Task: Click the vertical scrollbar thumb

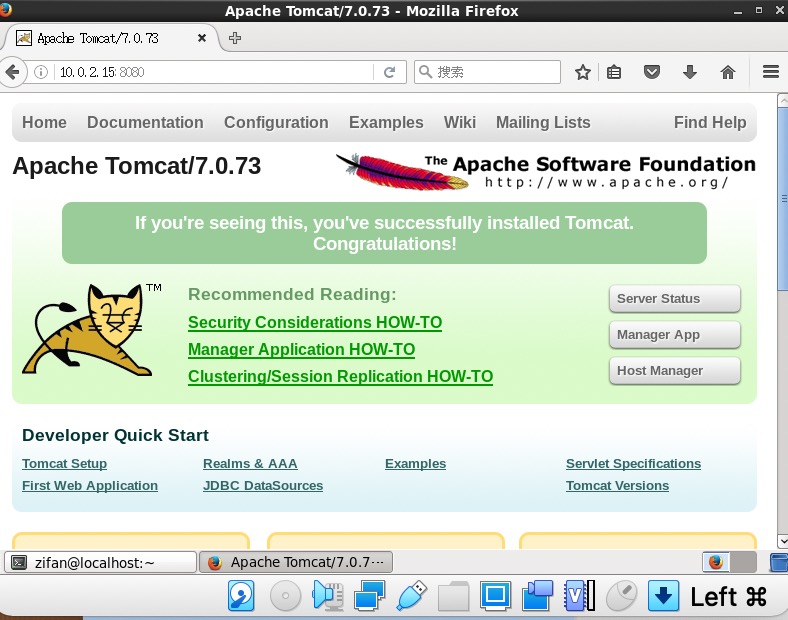Action: (782, 198)
